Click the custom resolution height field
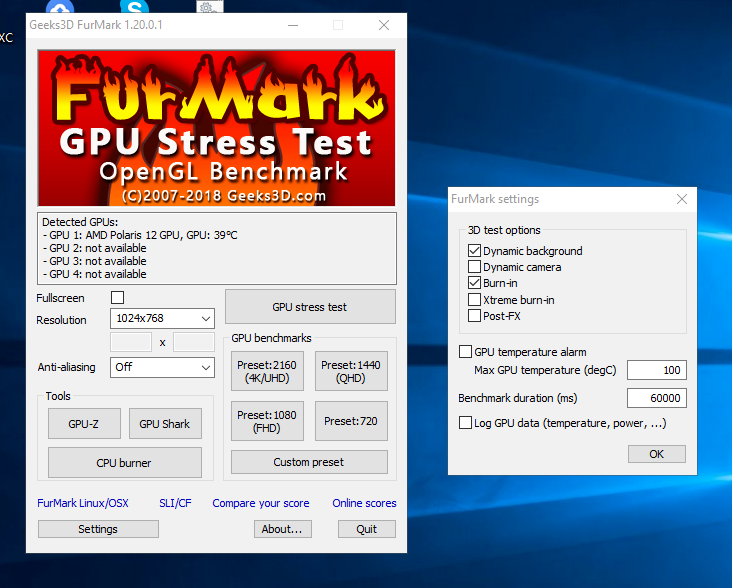Screen dimensions: 732x588 click(194, 342)
